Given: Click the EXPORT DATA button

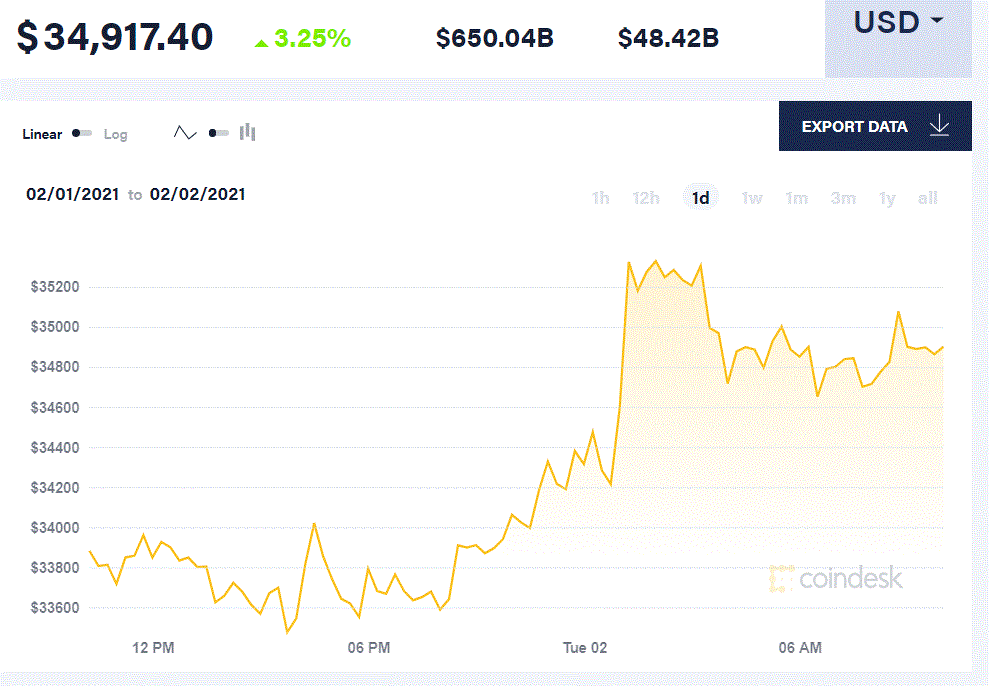Looking at the screenshot, I should [x=856, y=126].
